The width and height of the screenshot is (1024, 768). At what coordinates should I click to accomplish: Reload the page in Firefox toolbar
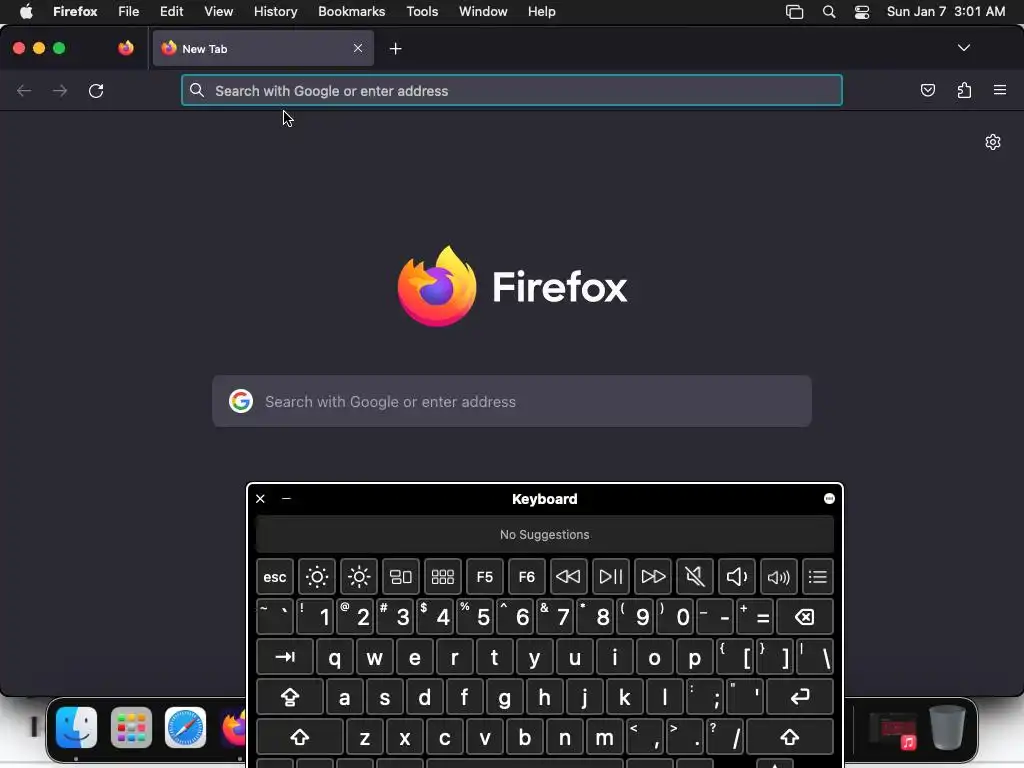tap(96, 91)
